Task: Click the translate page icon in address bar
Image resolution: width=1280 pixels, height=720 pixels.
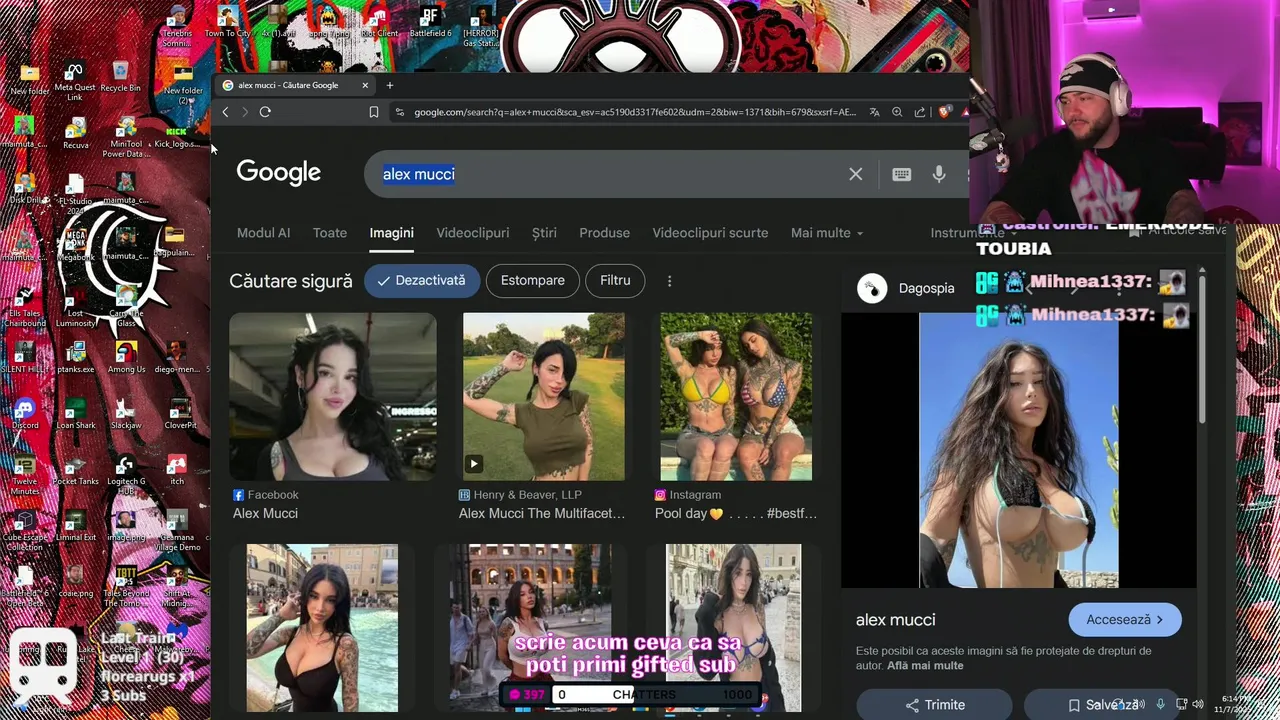Action: click(x=874, y=112)
